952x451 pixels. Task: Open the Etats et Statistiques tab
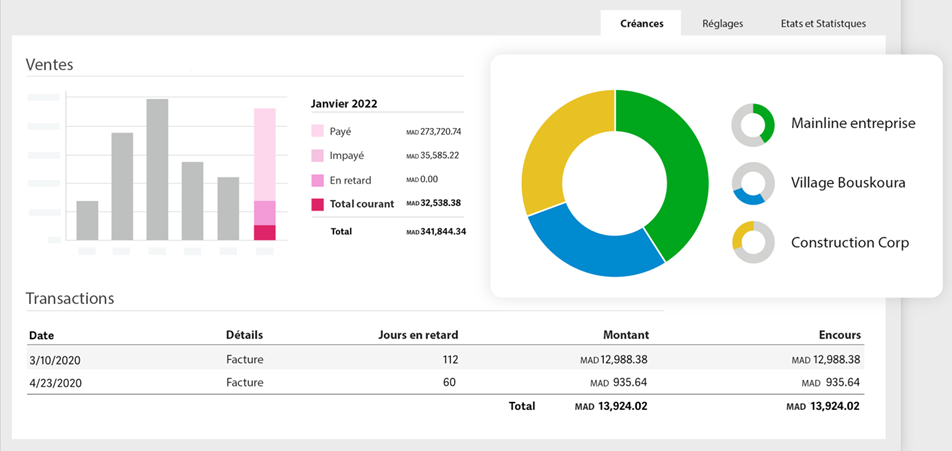[x=823, y=24]
